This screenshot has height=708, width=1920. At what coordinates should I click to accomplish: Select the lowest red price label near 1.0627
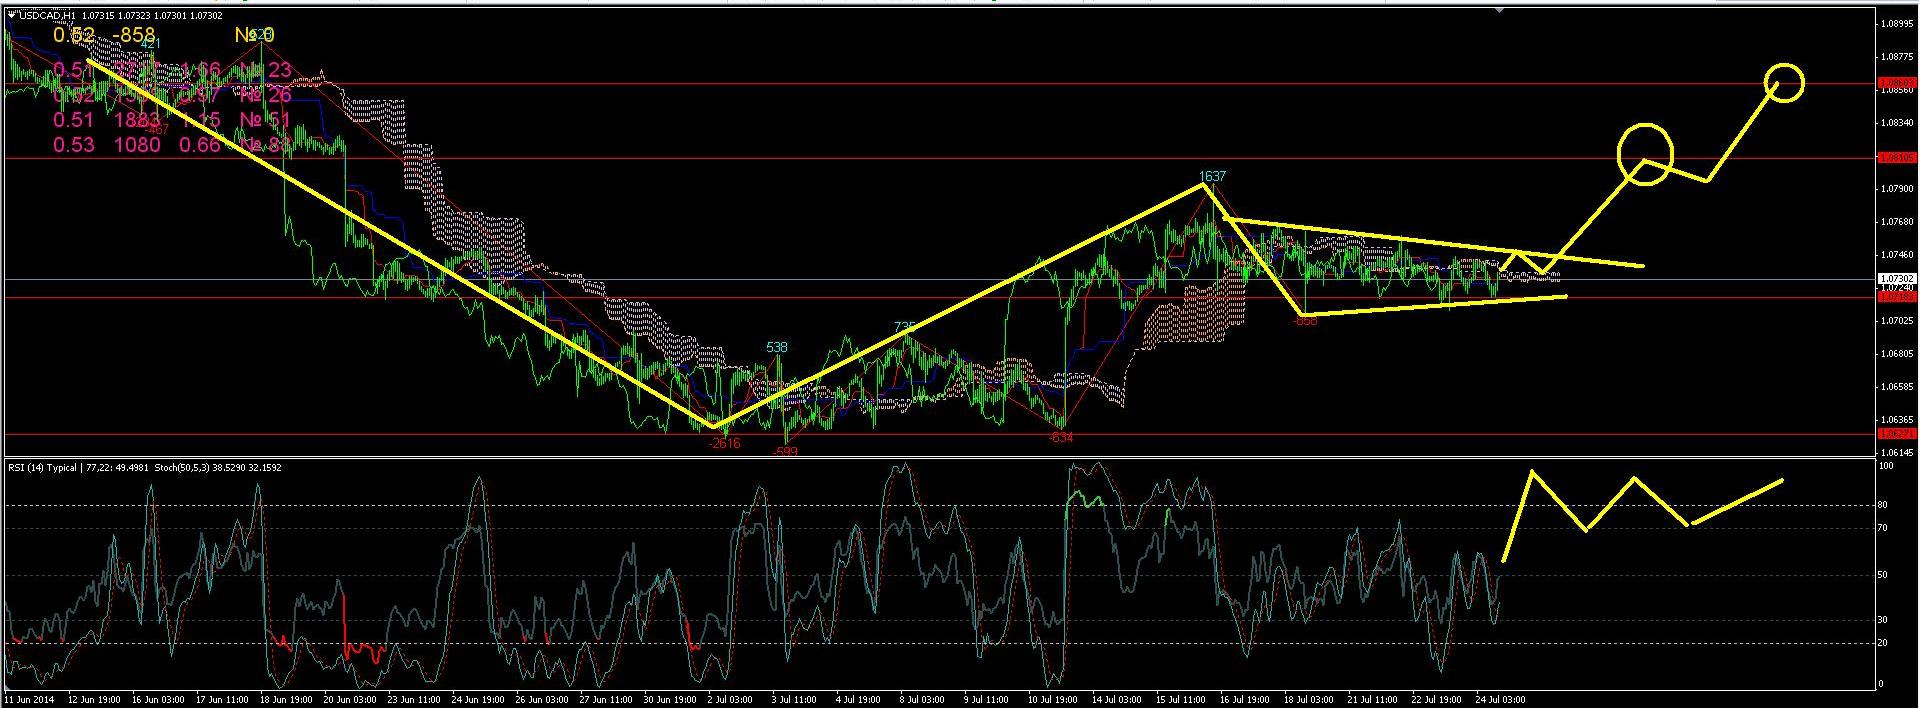pos(1897,434)
